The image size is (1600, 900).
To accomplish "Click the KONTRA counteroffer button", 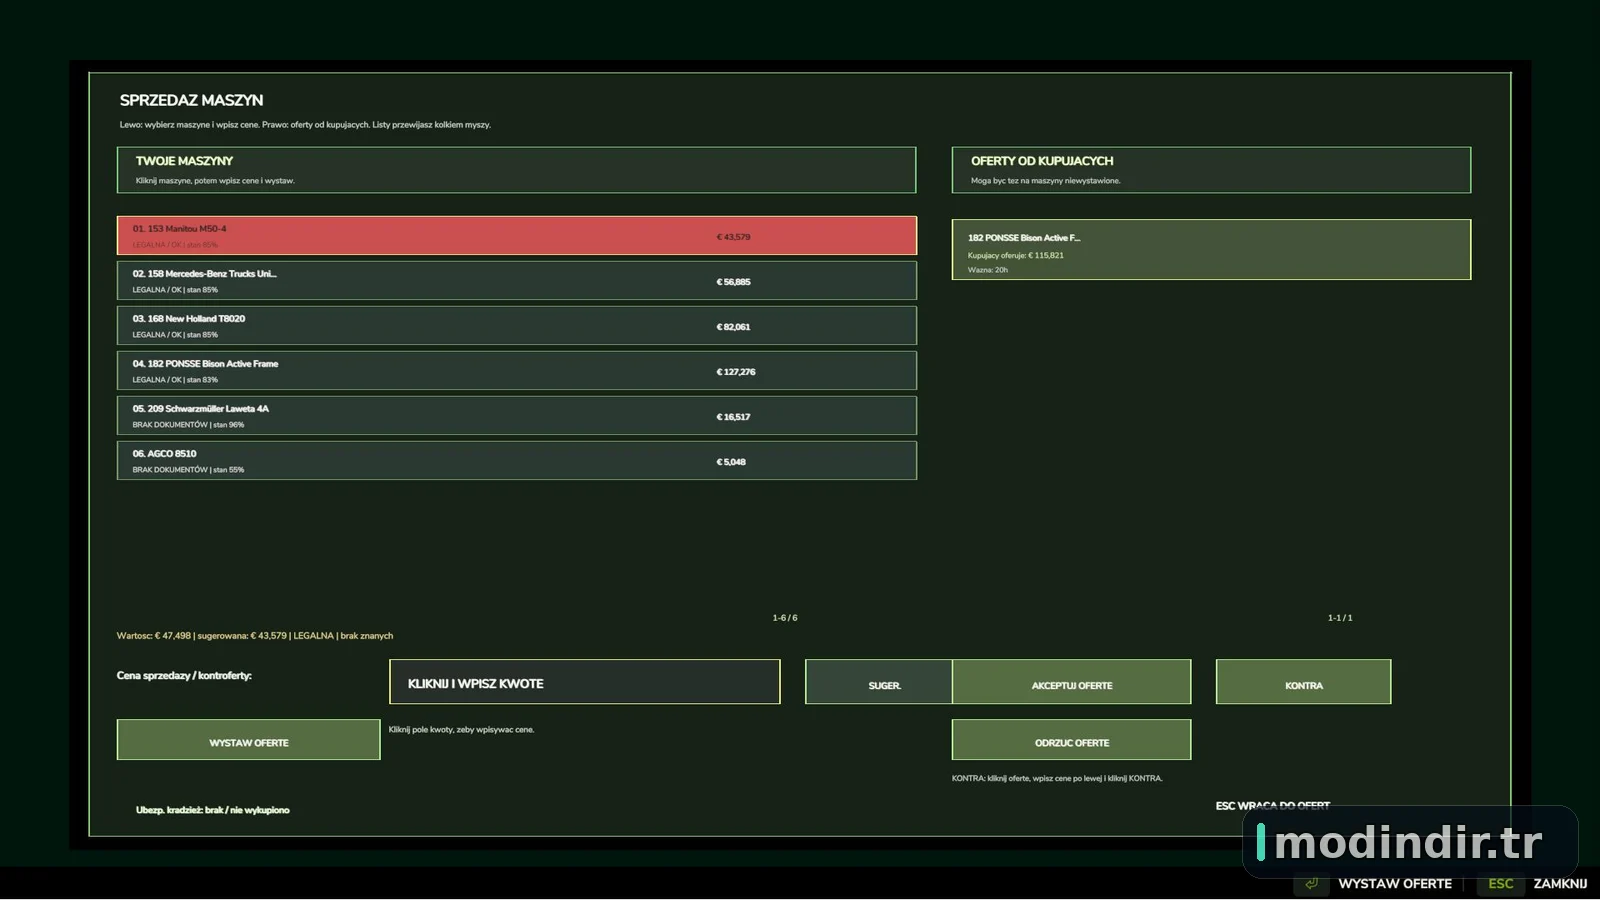I will point(1304,682).
